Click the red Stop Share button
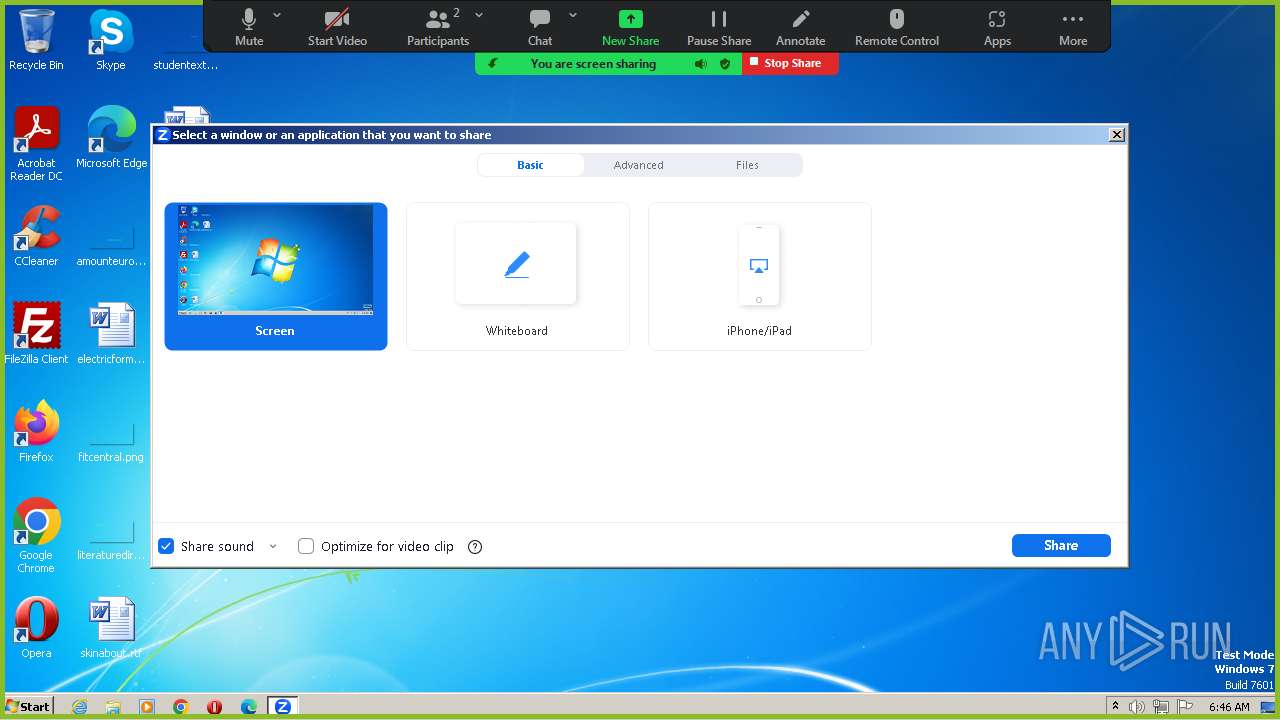The height and width of the screenshot is (720, 1280). click(x=790, y=63)
